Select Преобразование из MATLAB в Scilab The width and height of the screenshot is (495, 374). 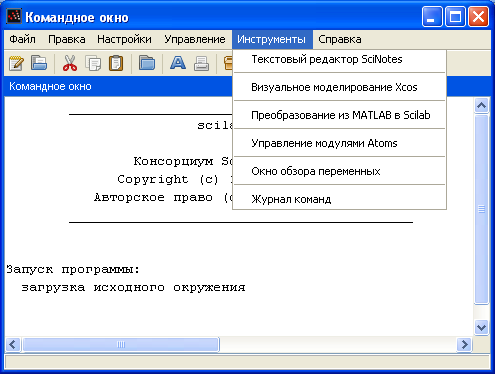(339, 115)
